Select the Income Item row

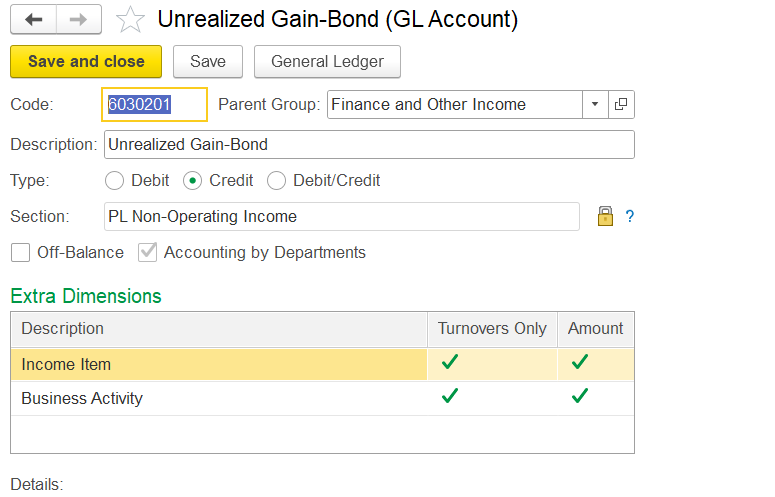coord(322,365)
